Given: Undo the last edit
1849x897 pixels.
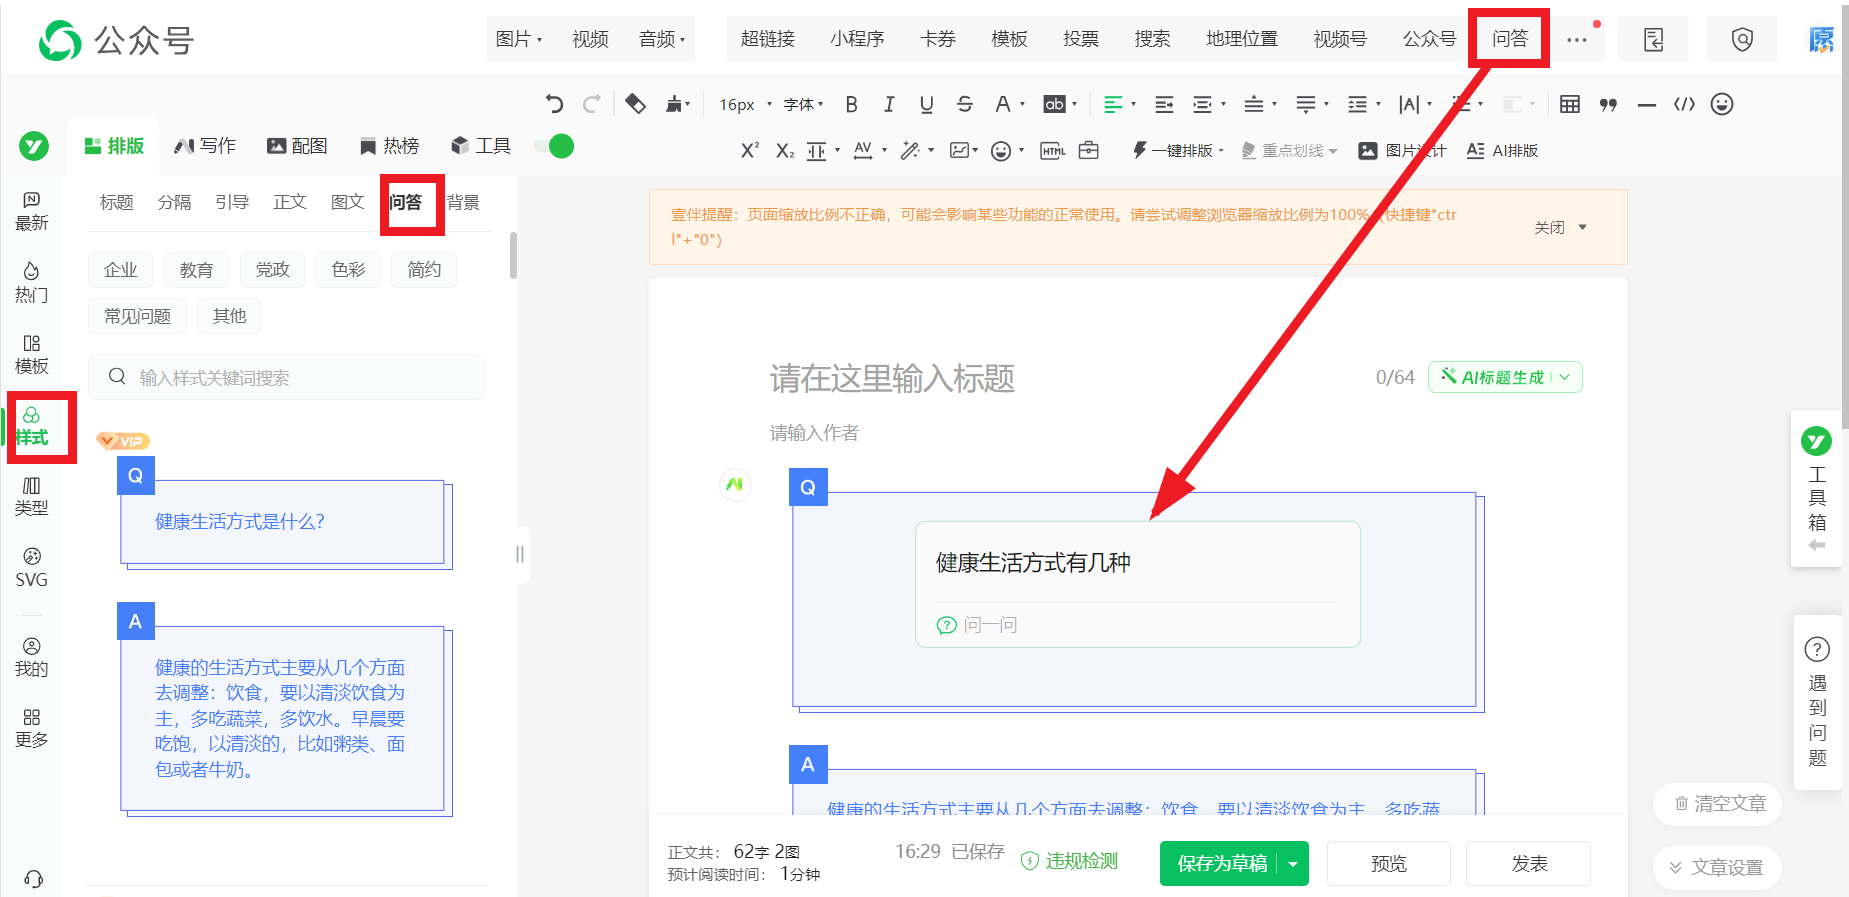Looking at the screenshot, I should [x=554, y=104].
